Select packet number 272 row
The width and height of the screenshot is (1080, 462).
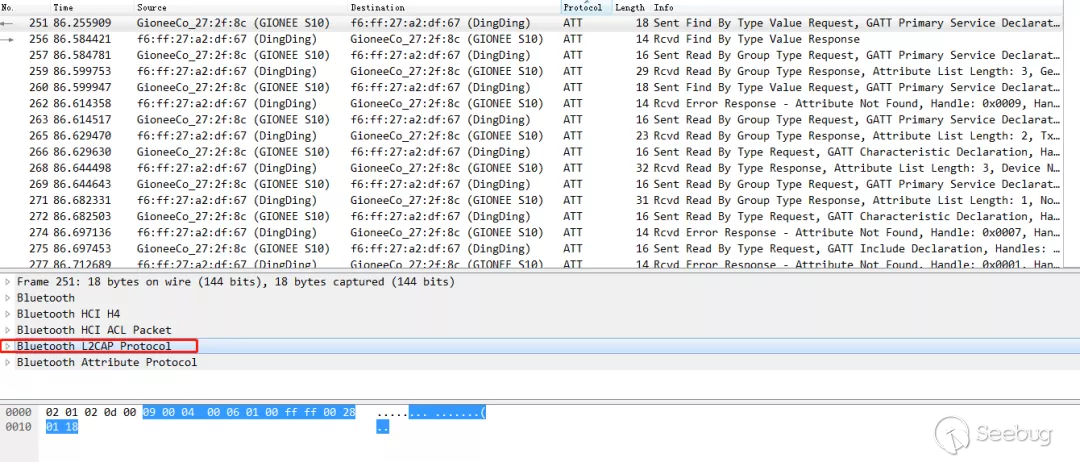pos(532,216)
